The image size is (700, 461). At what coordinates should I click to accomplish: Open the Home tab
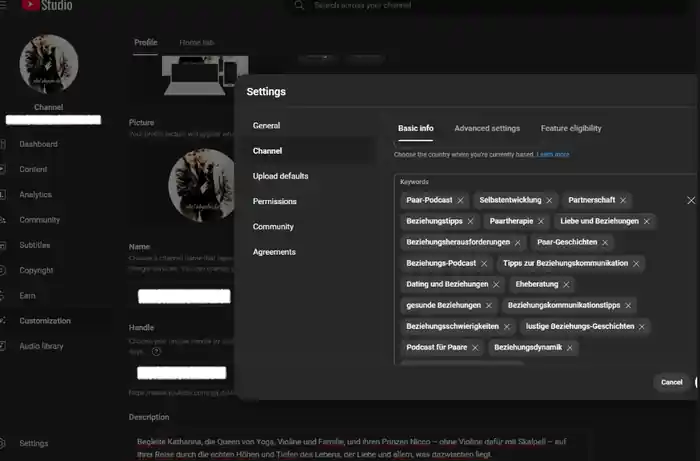click(197, 42)
